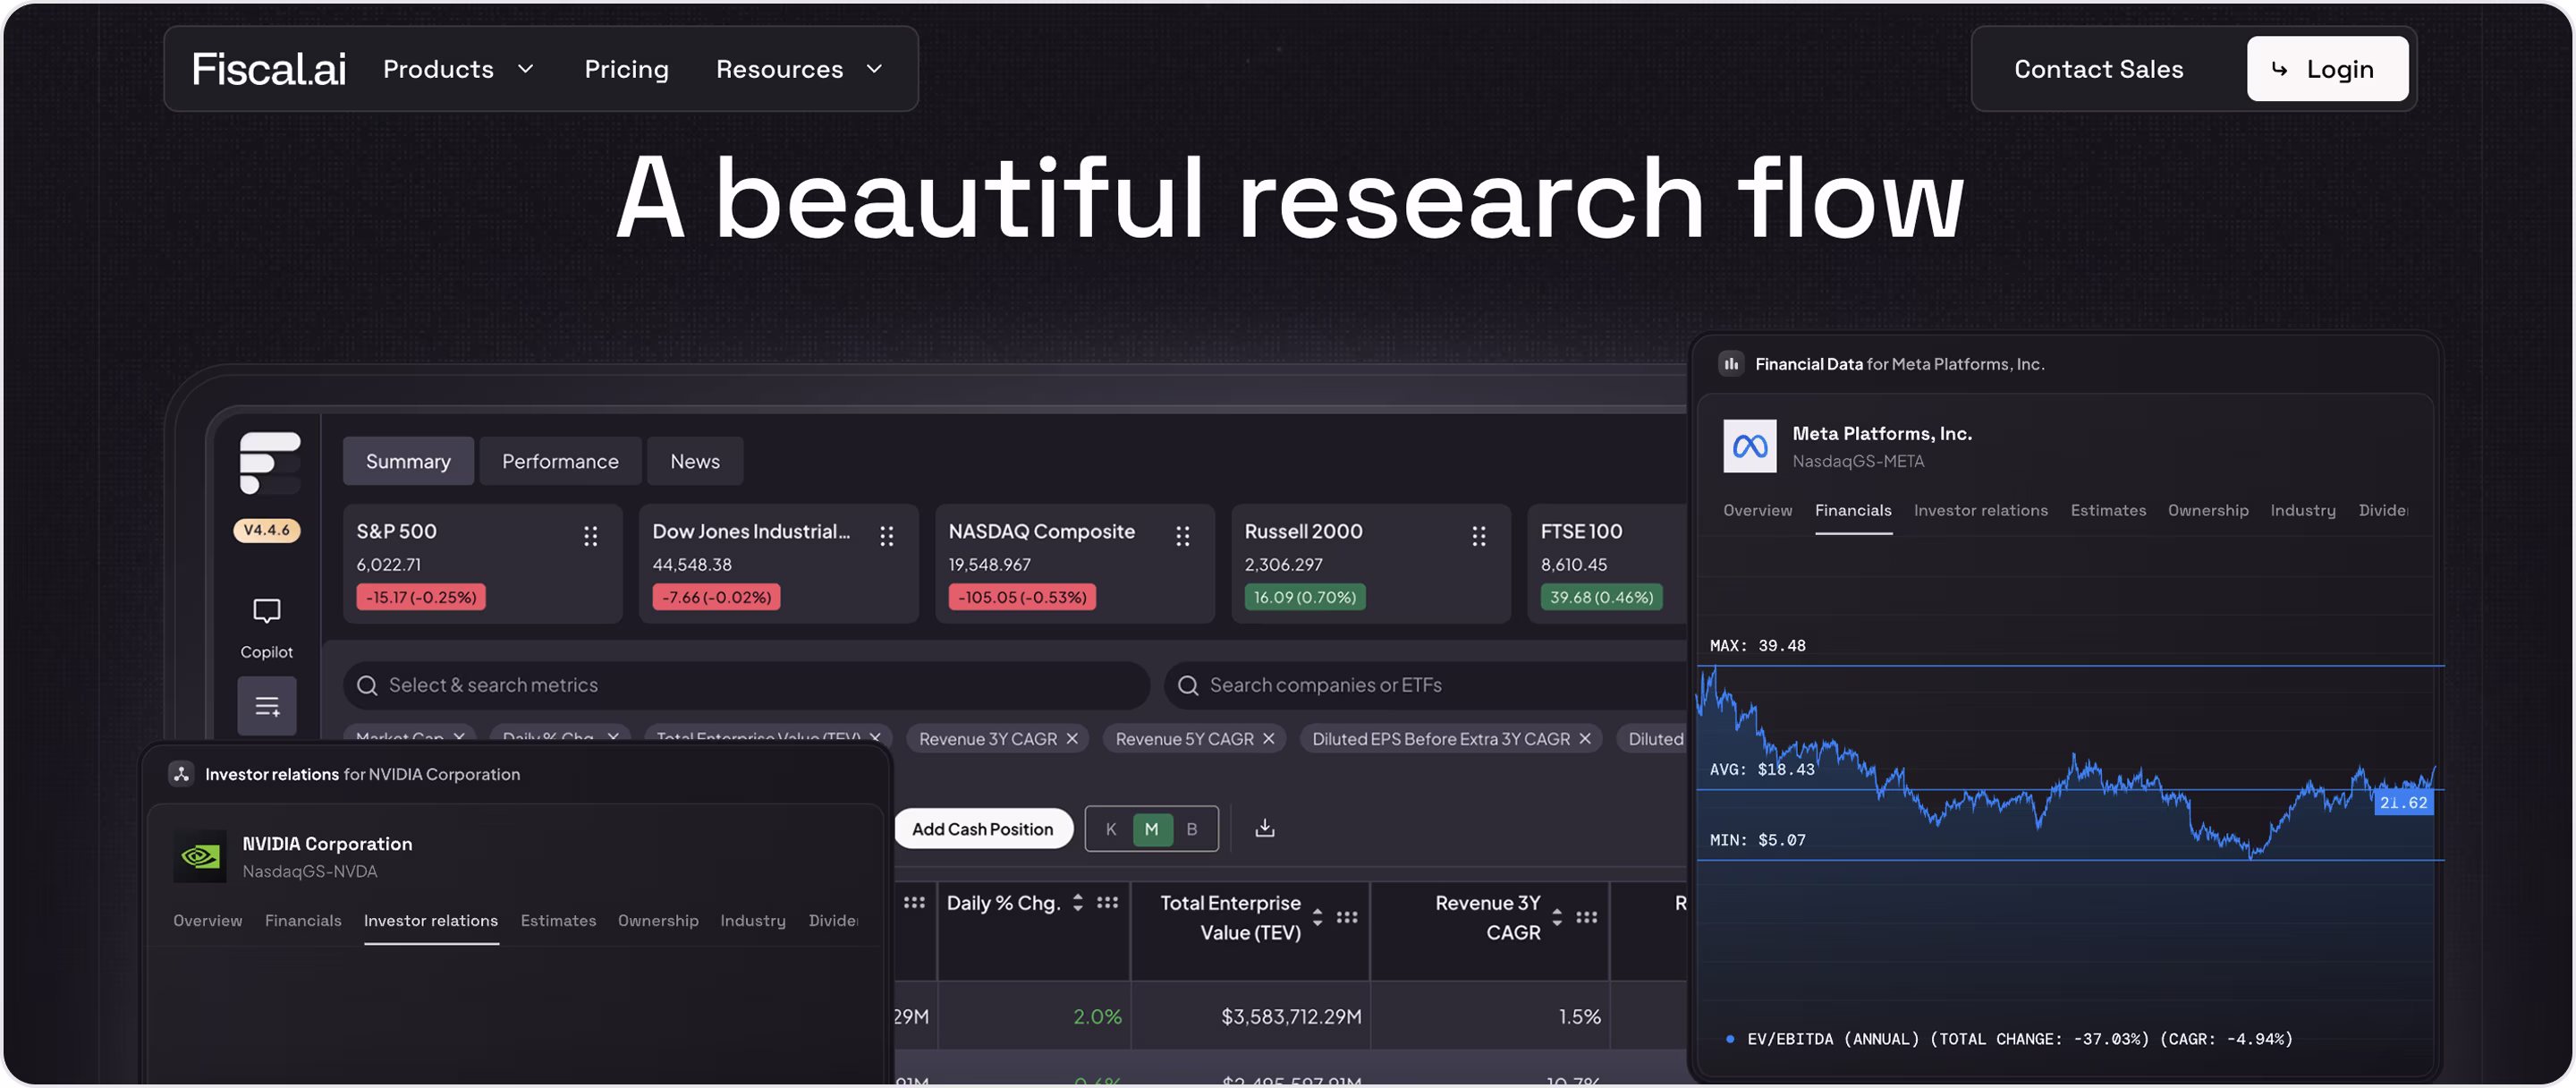Click the list-add icon below Copilot
2576x1088 pixels.
coord(267,706)
